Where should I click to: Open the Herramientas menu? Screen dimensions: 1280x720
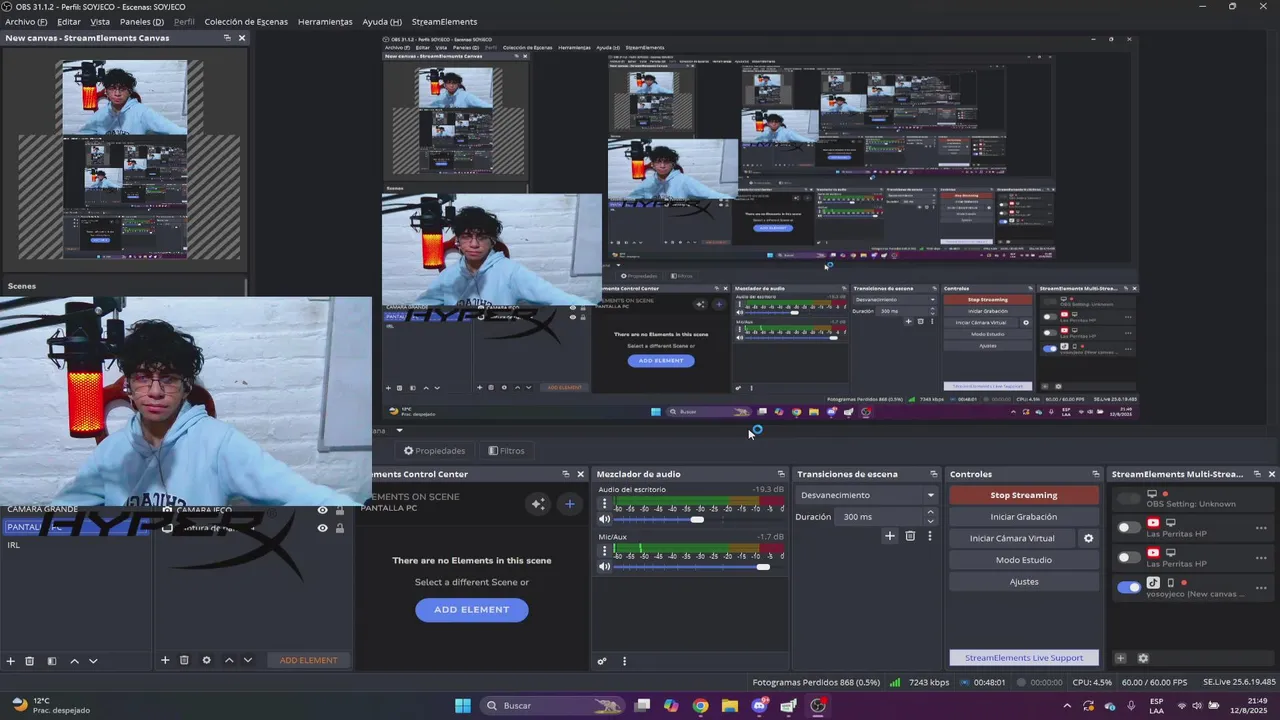click(325, 21)
